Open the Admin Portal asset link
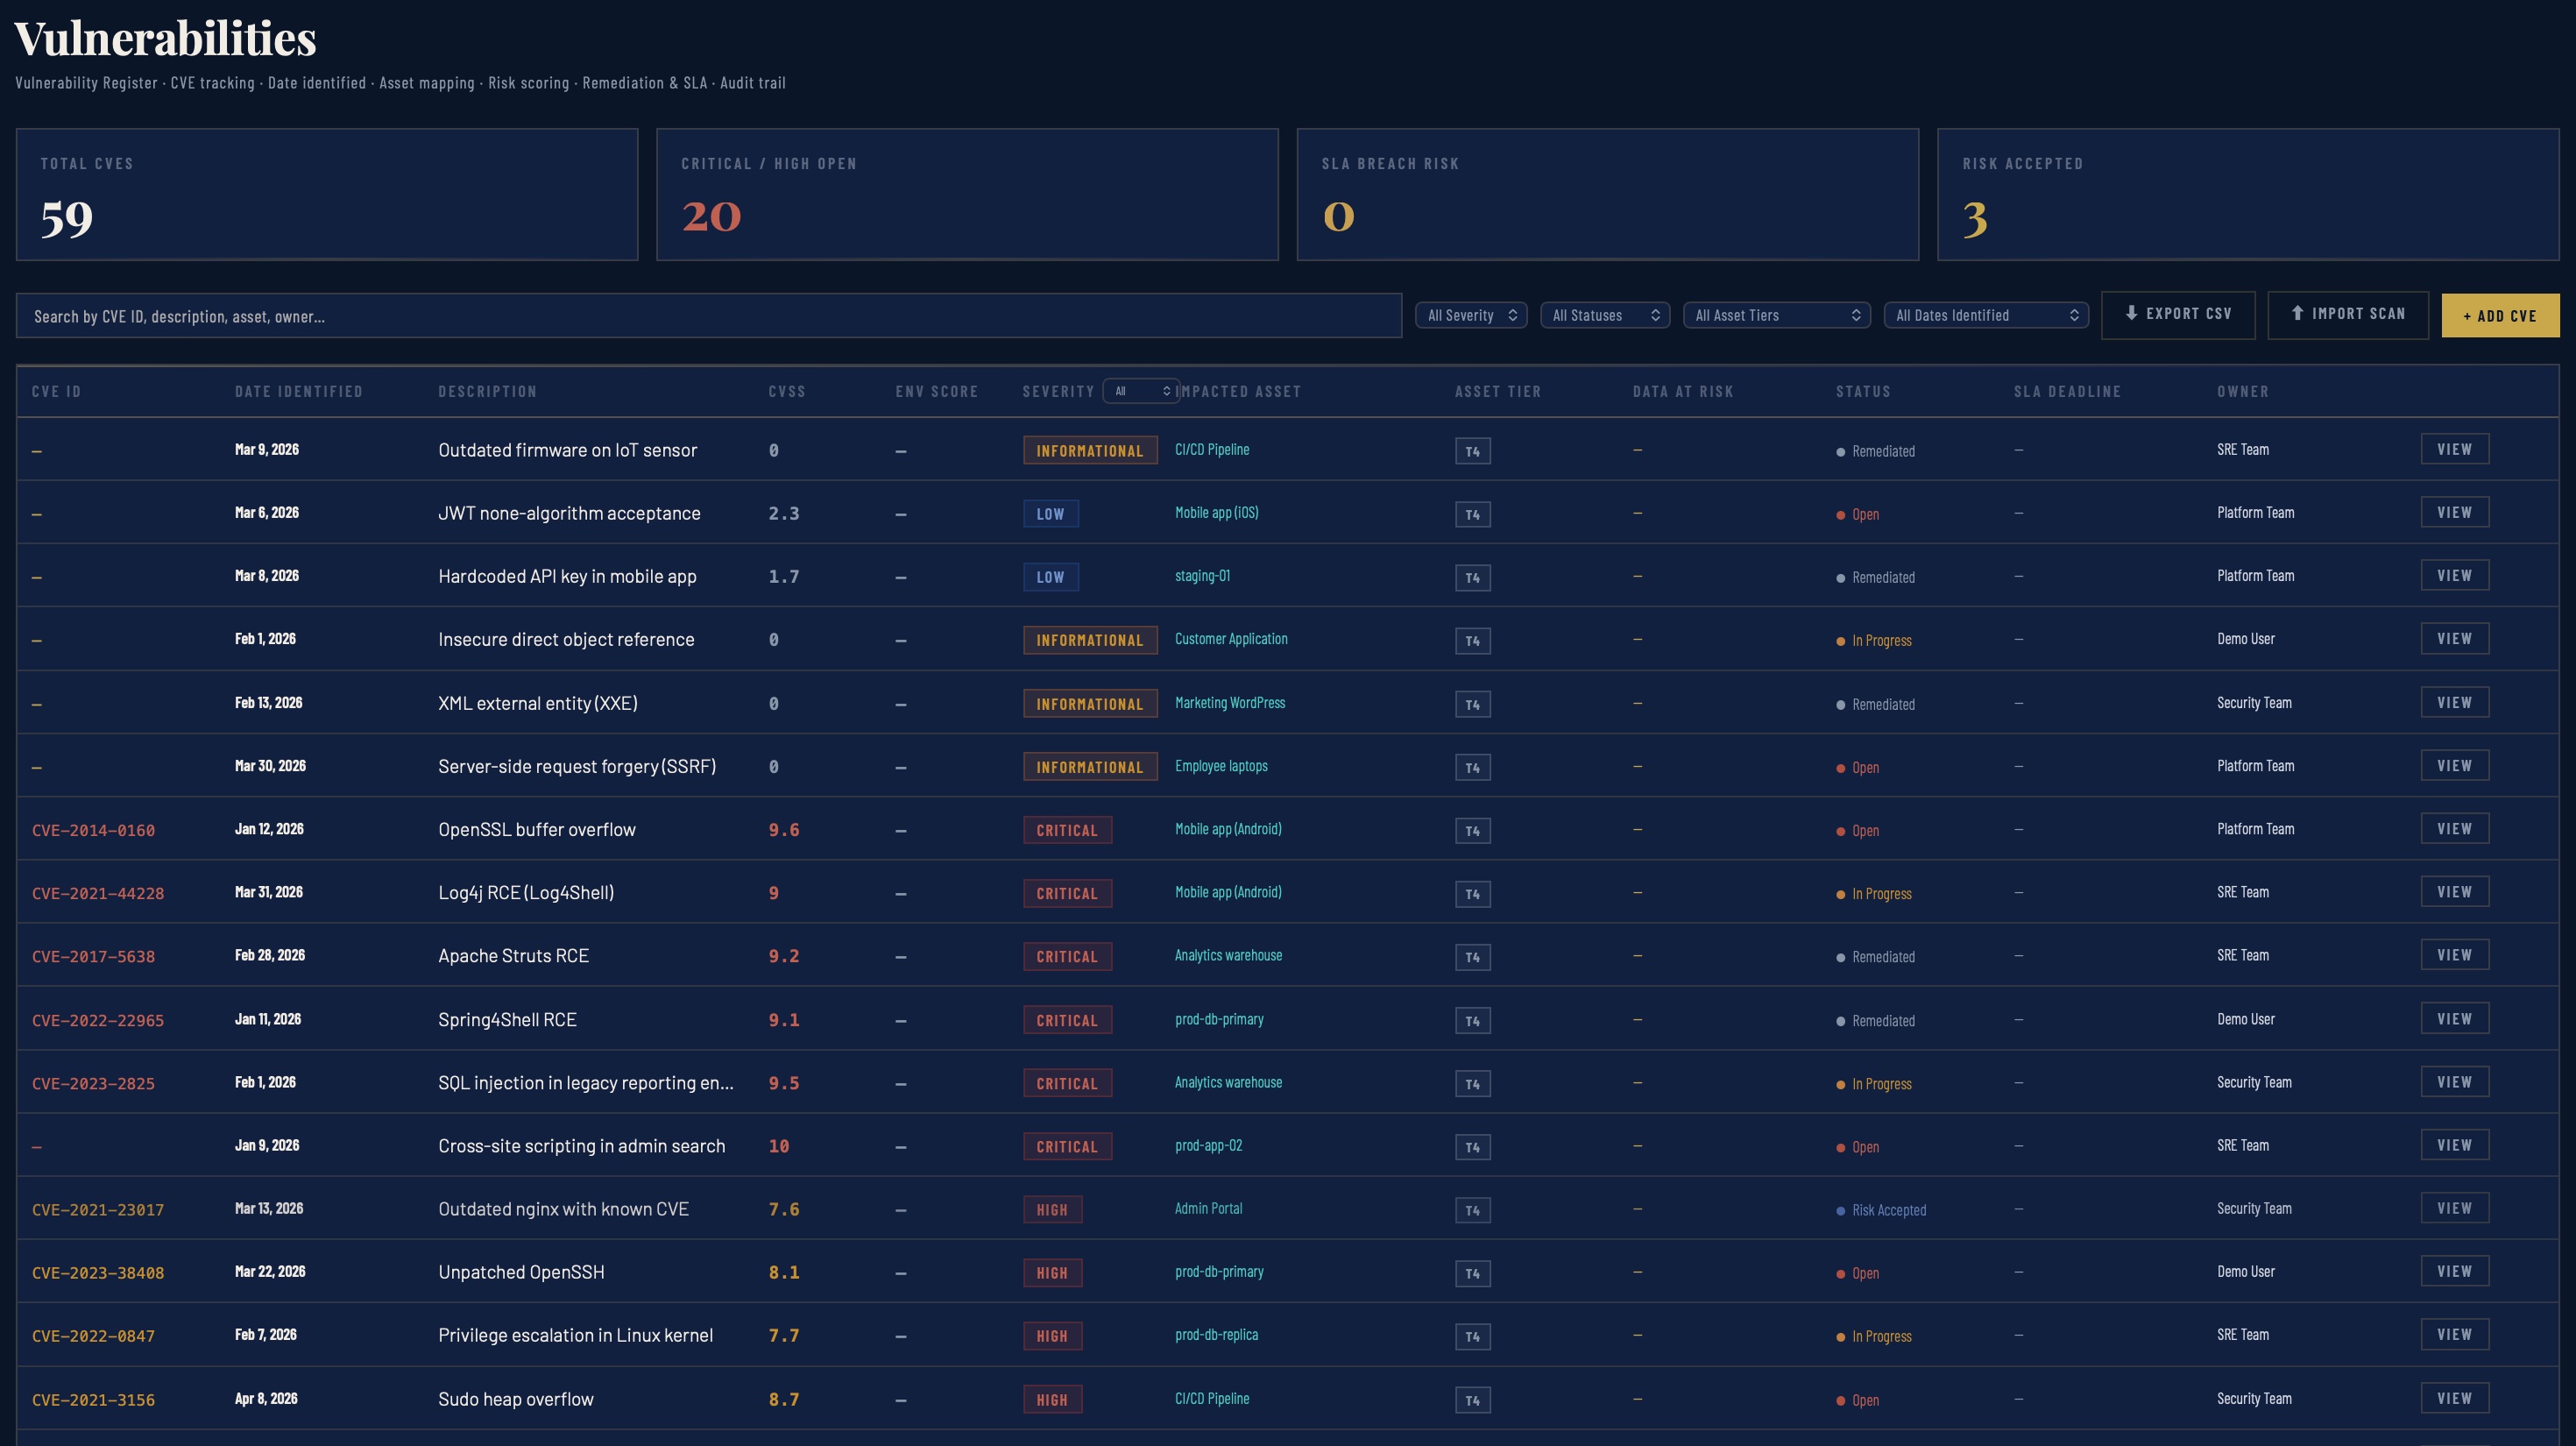2576x1446 pixels. [1208, 1208]
